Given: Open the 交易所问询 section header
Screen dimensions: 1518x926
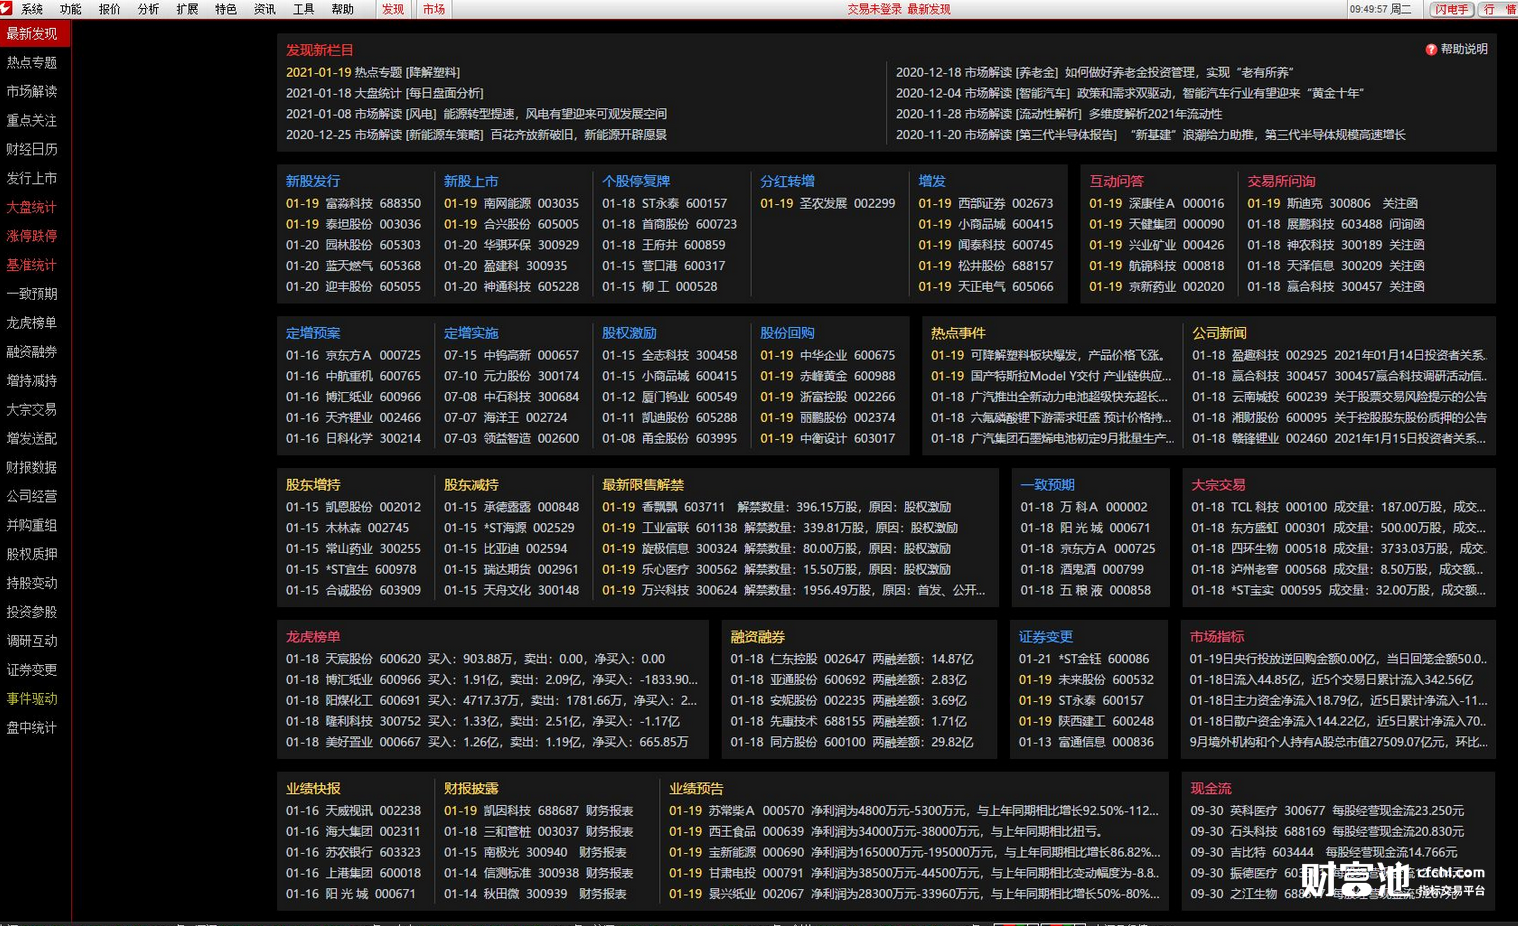Looking at the screenshot, I should 1281,181.
